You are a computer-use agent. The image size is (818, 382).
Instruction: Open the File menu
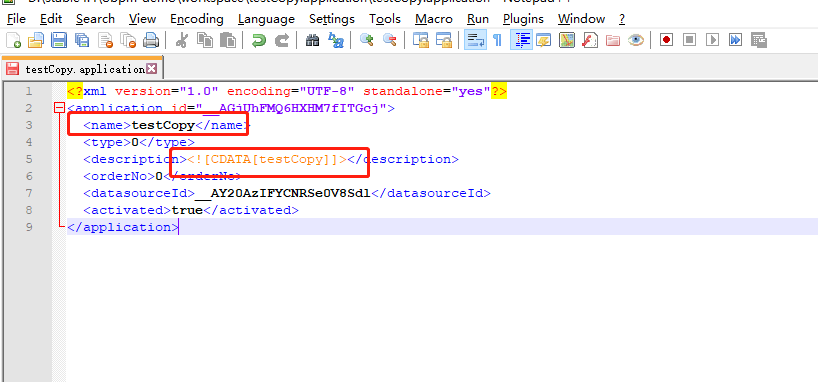pyautogui.click(x=16, y=19)
